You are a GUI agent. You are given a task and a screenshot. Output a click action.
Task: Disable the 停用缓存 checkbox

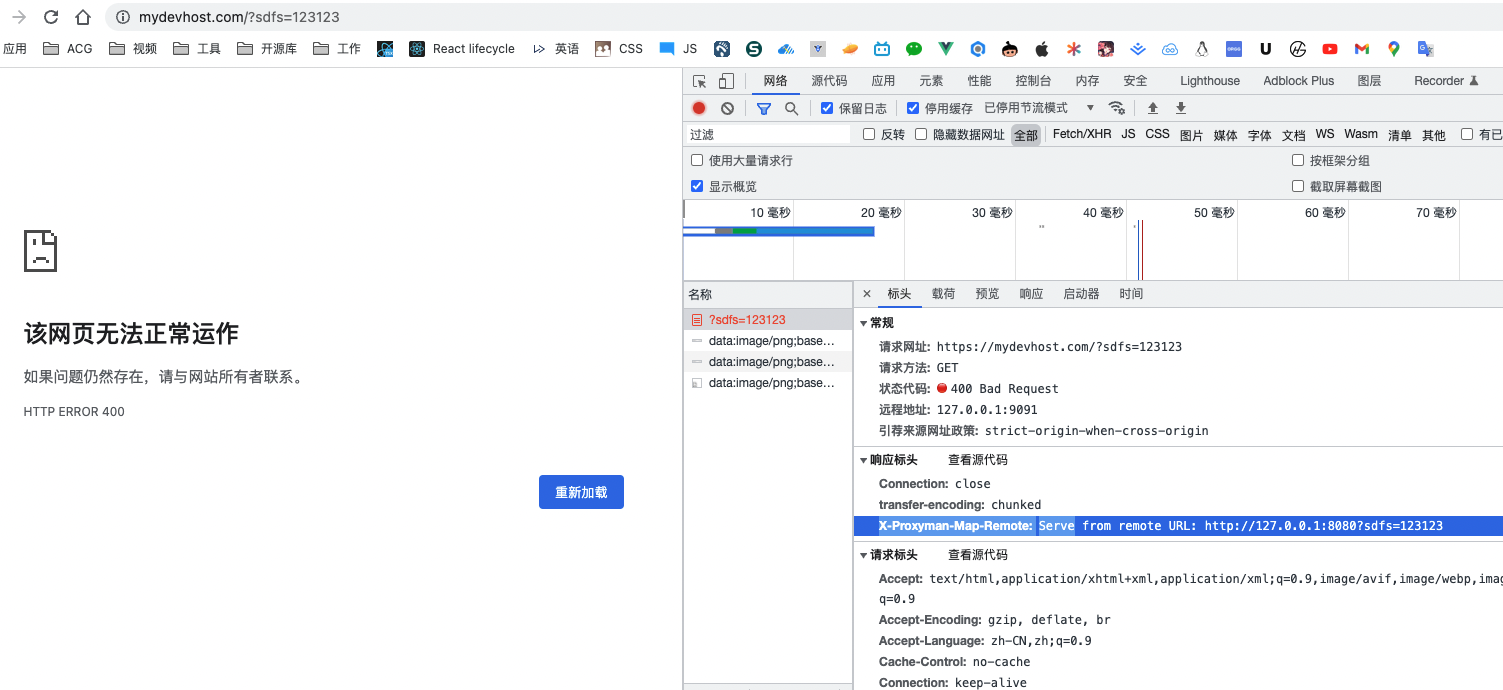(913, 108)
